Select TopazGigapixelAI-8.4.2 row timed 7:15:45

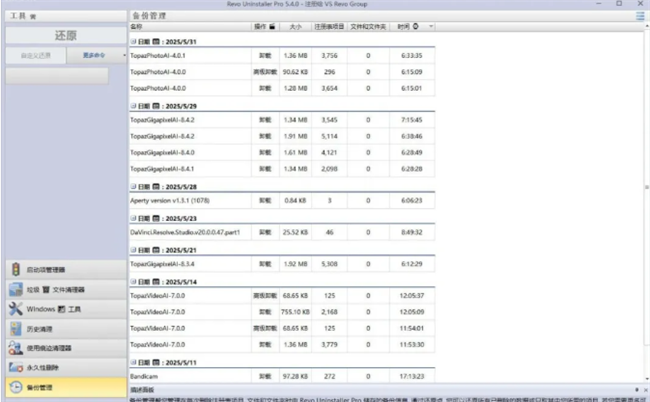click(282, 120)
